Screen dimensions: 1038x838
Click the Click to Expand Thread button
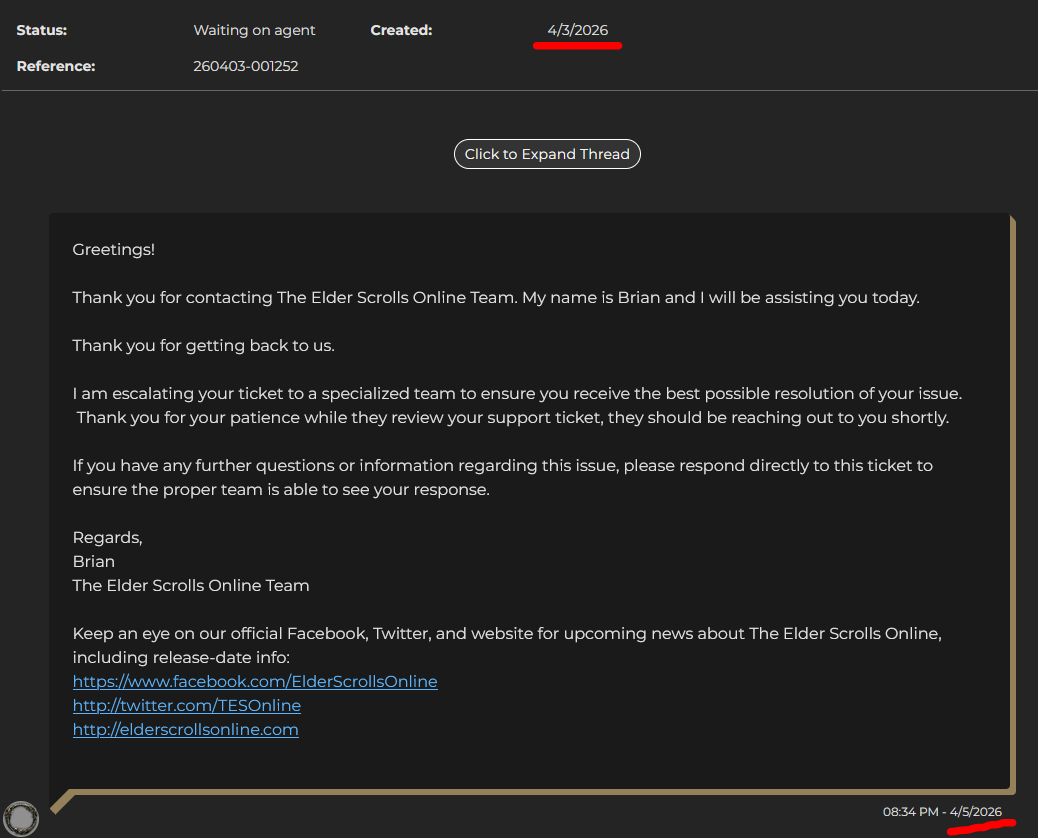click(547, 154)
